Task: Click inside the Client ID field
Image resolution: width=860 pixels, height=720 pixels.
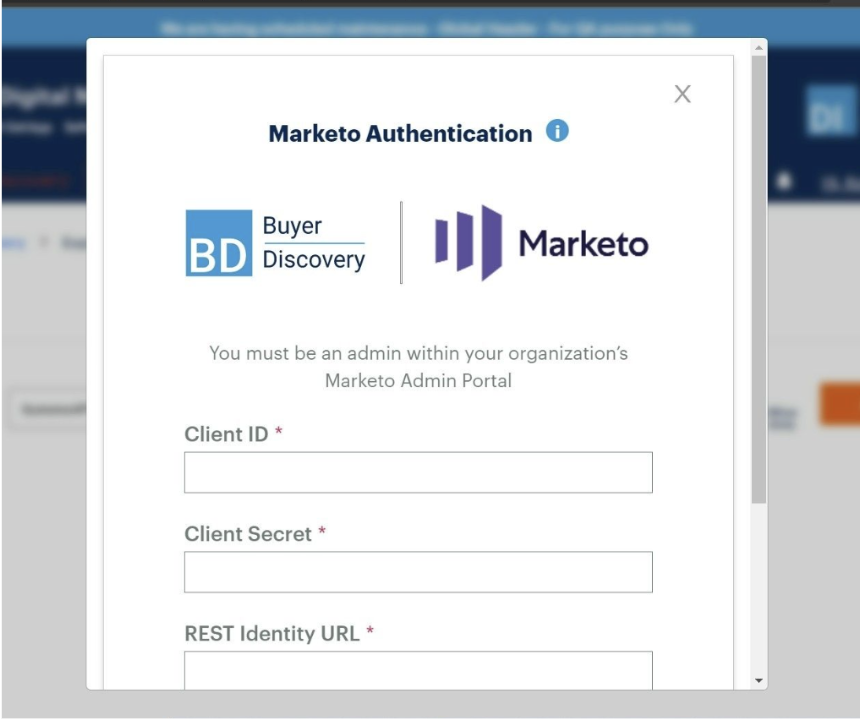Action: 417,471
